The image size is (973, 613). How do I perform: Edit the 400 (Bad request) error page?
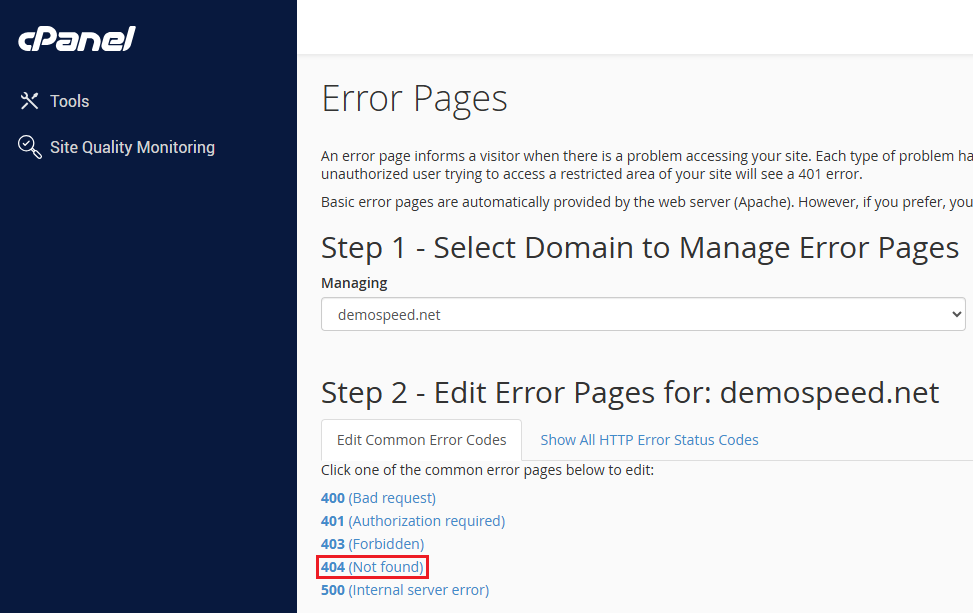pyautogui.click(x=378, y=498)
